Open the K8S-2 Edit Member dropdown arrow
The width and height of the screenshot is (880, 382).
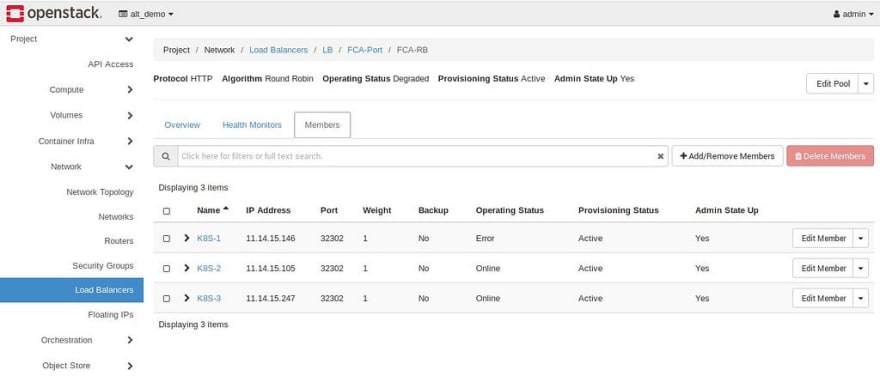click(x=861, y=268)
